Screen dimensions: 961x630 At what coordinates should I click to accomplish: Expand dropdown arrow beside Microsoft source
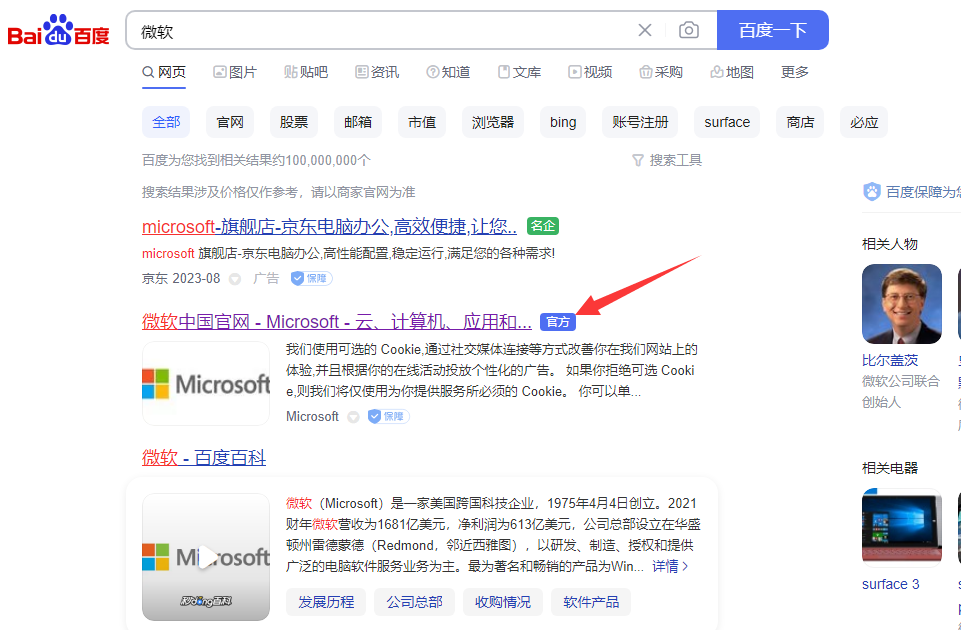click(x=353, y=417)
